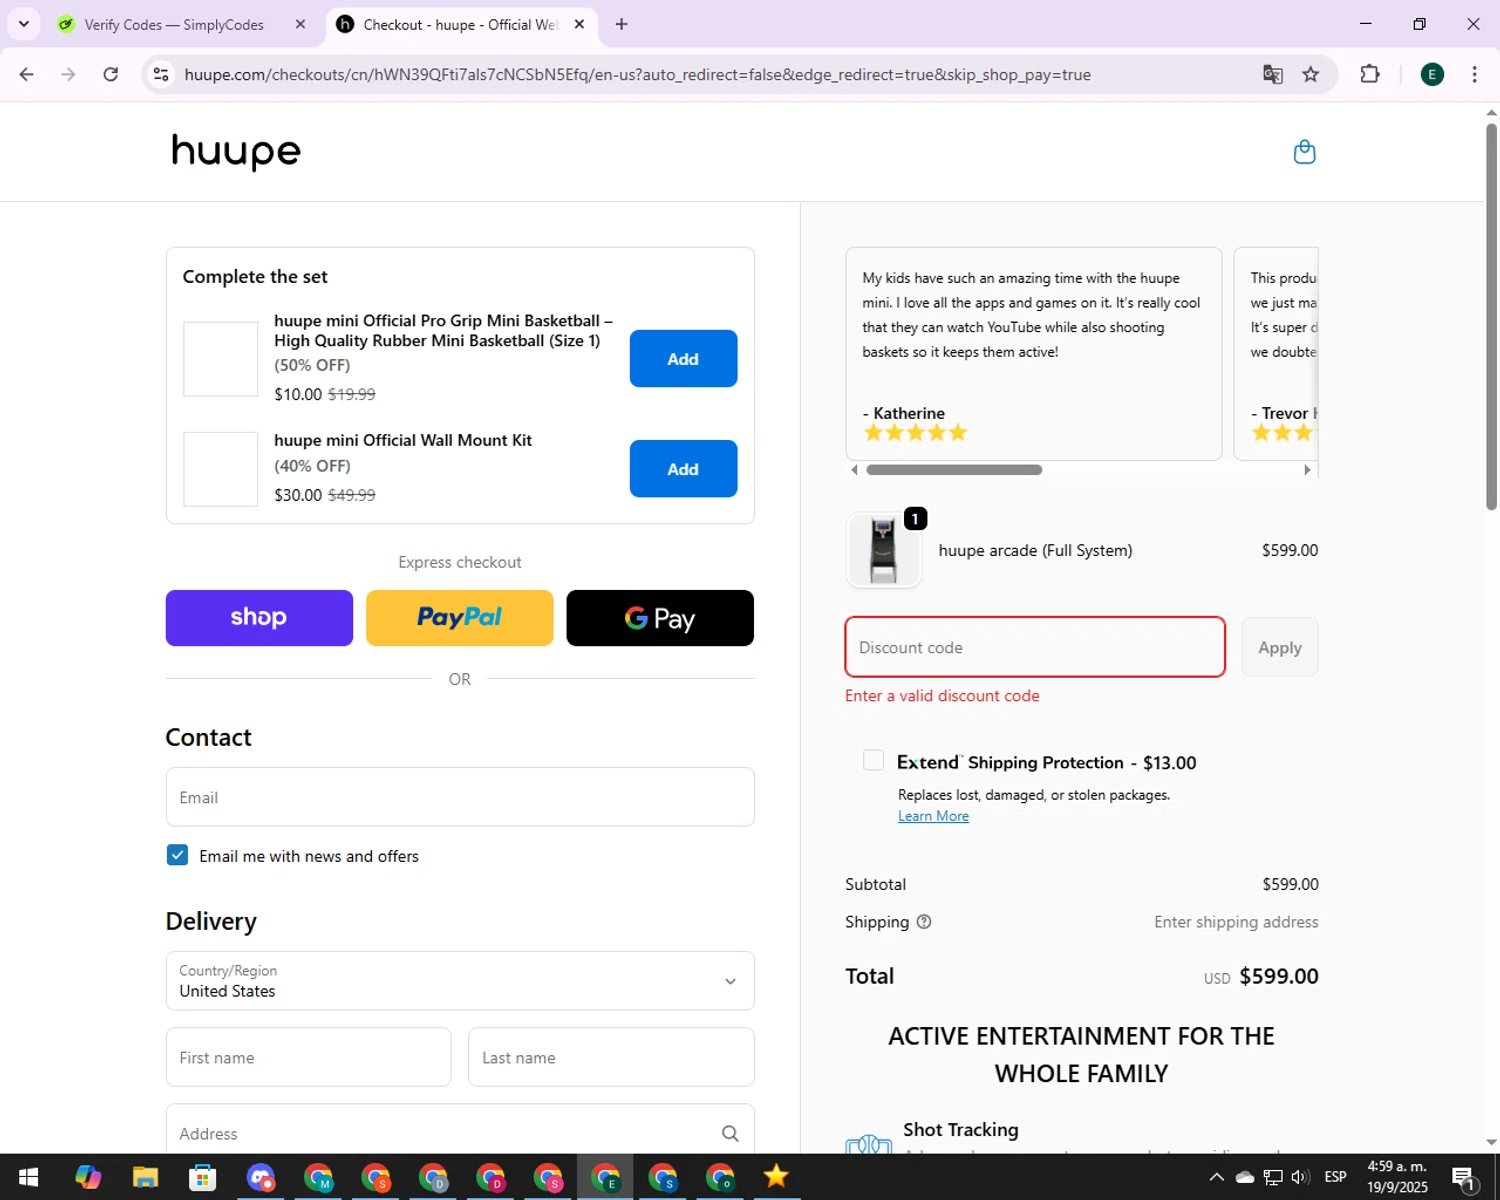1500x1200 pixels.
Task: Click the address search magnifier icon
Action: tap(730, 1133)
